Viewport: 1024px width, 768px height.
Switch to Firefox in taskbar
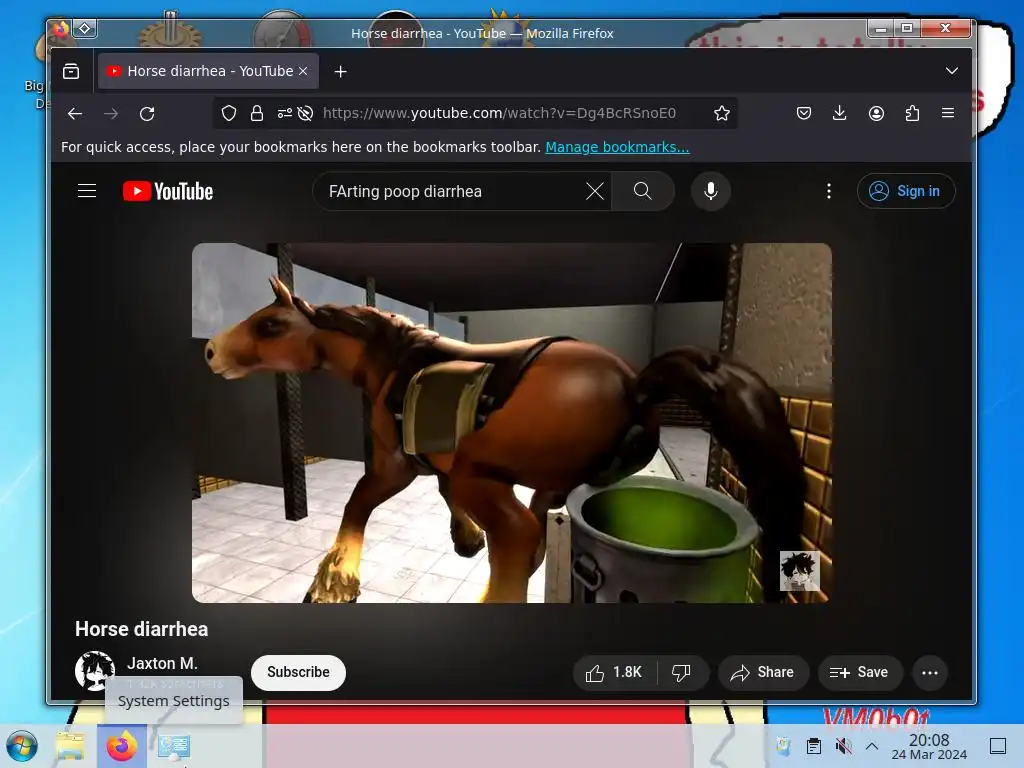pos(122,746)
